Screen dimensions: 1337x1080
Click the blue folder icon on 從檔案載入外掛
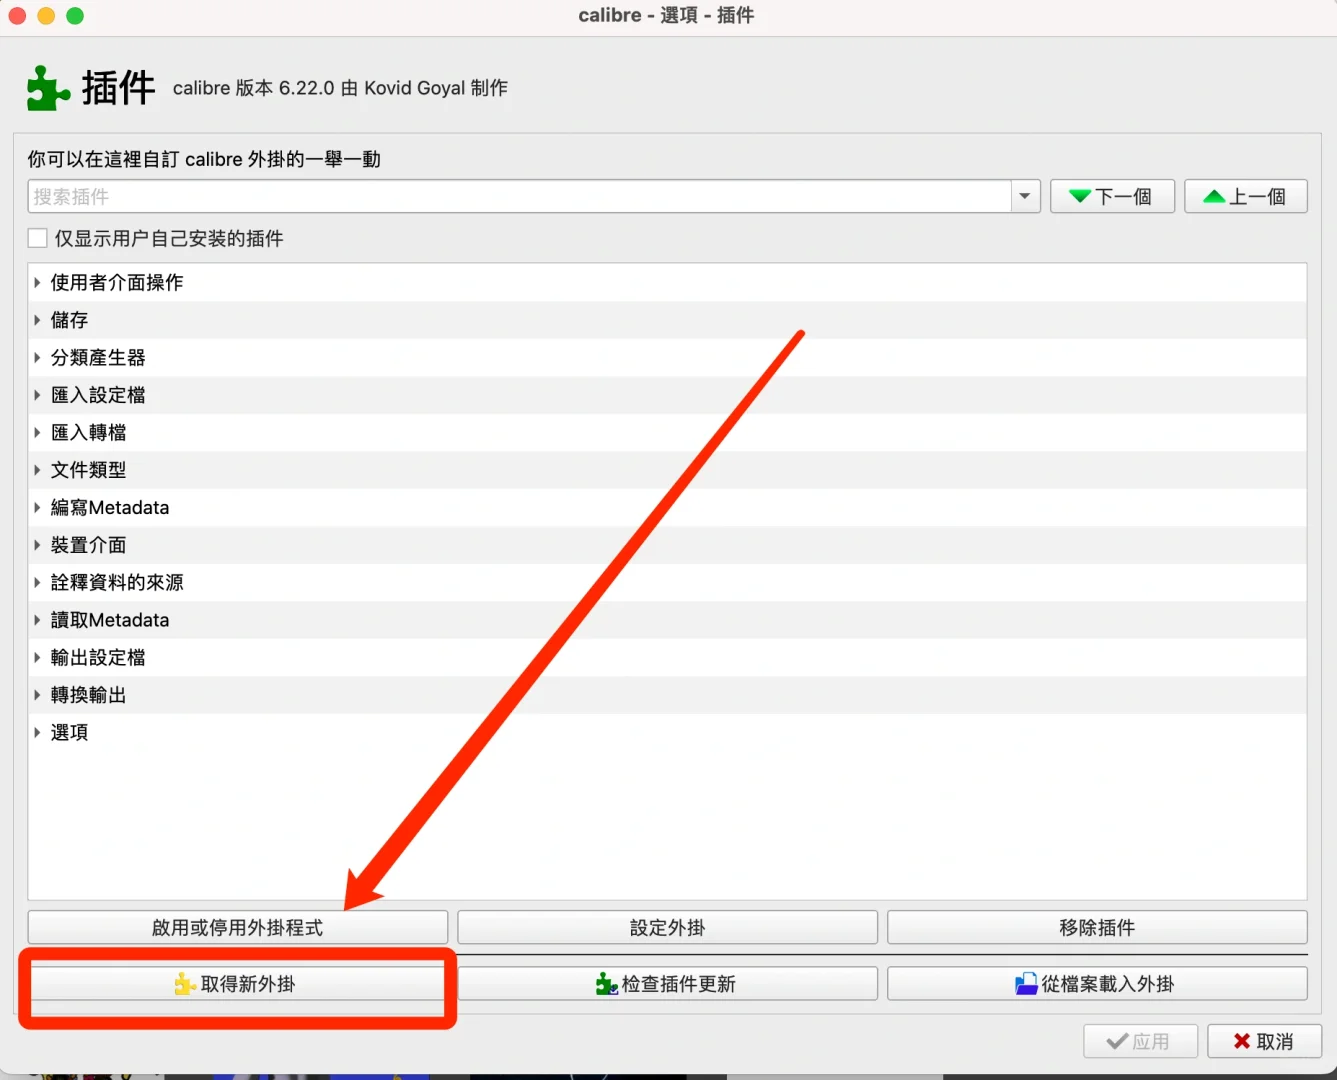click(1026, 984)
